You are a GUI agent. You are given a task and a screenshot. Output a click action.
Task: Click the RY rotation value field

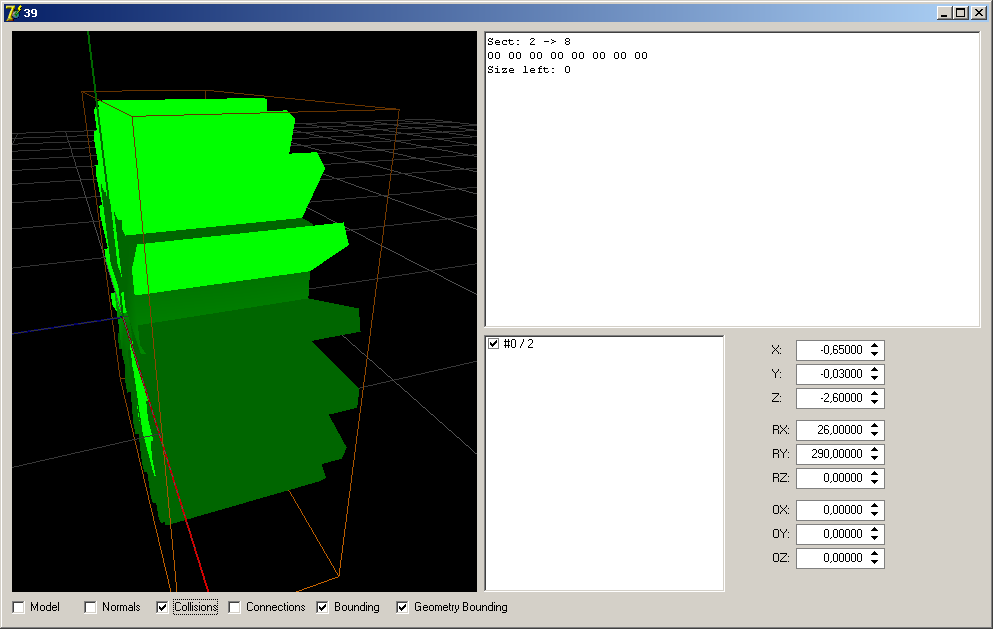pyautogui.click(x=831, y=454)
